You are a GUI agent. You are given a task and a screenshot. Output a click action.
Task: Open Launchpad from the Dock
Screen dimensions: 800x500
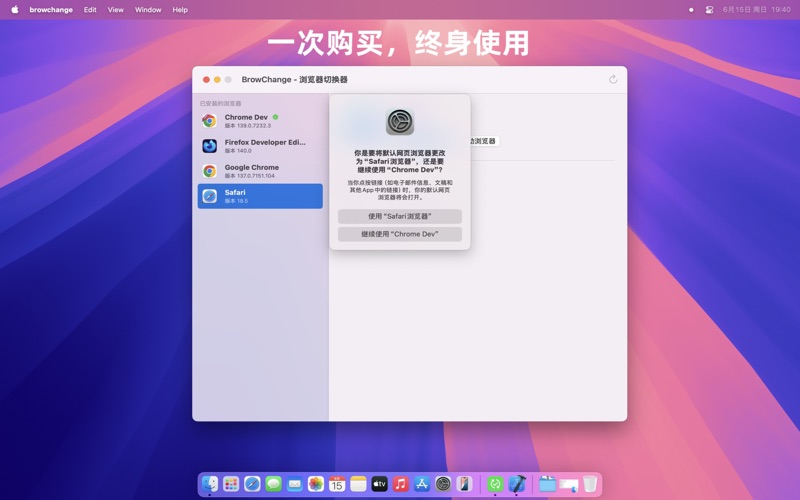[x=231, y=484]
